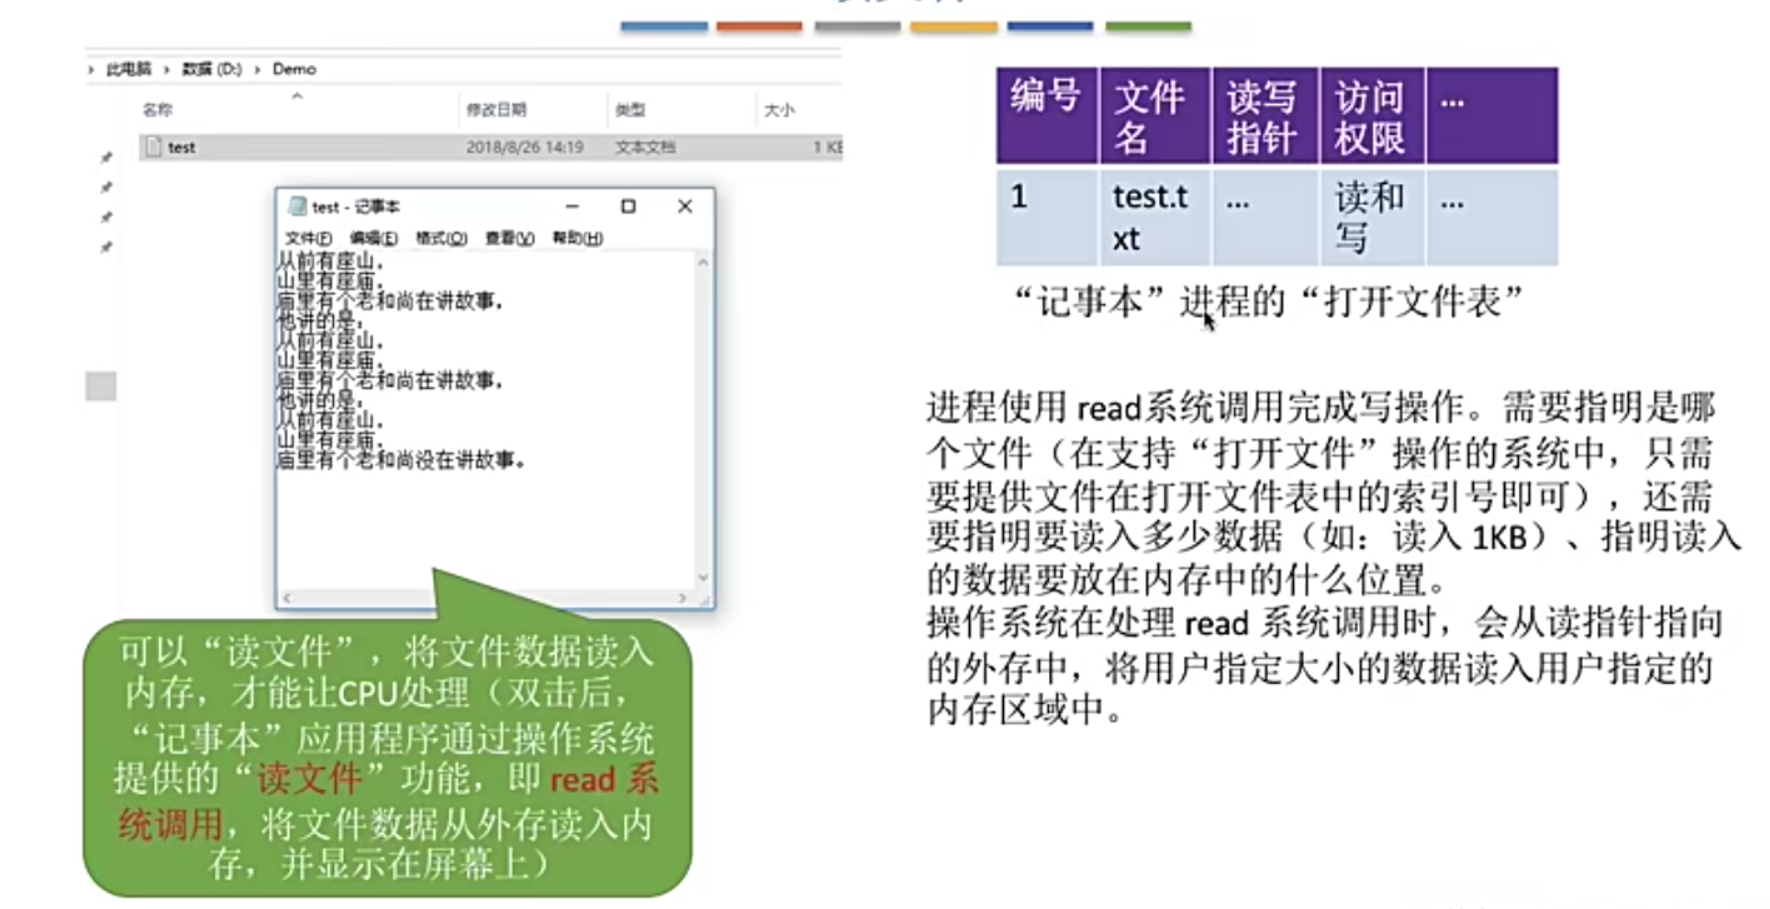Click Notepad horizontal scrollbar right arrow
This screenshot has width=1770, height=909.
point(682,598)
